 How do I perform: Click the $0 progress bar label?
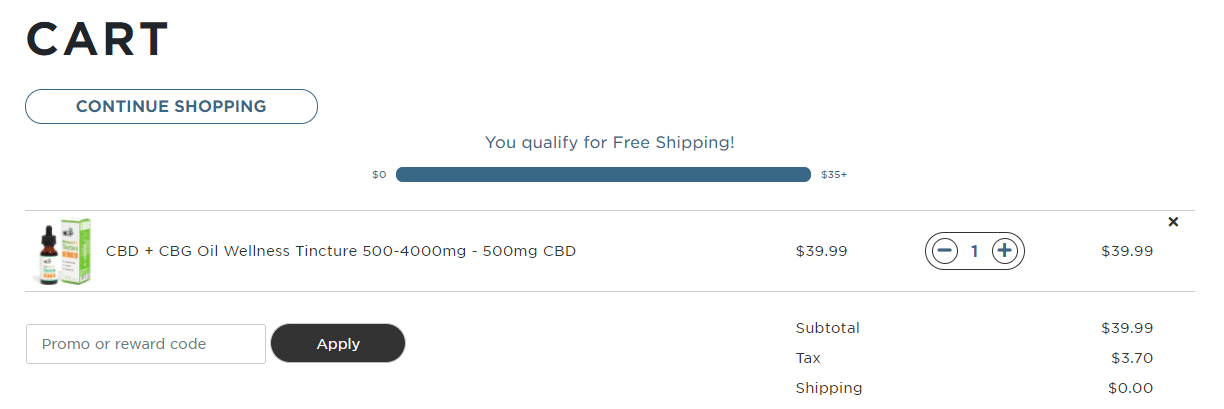point(379,175)
